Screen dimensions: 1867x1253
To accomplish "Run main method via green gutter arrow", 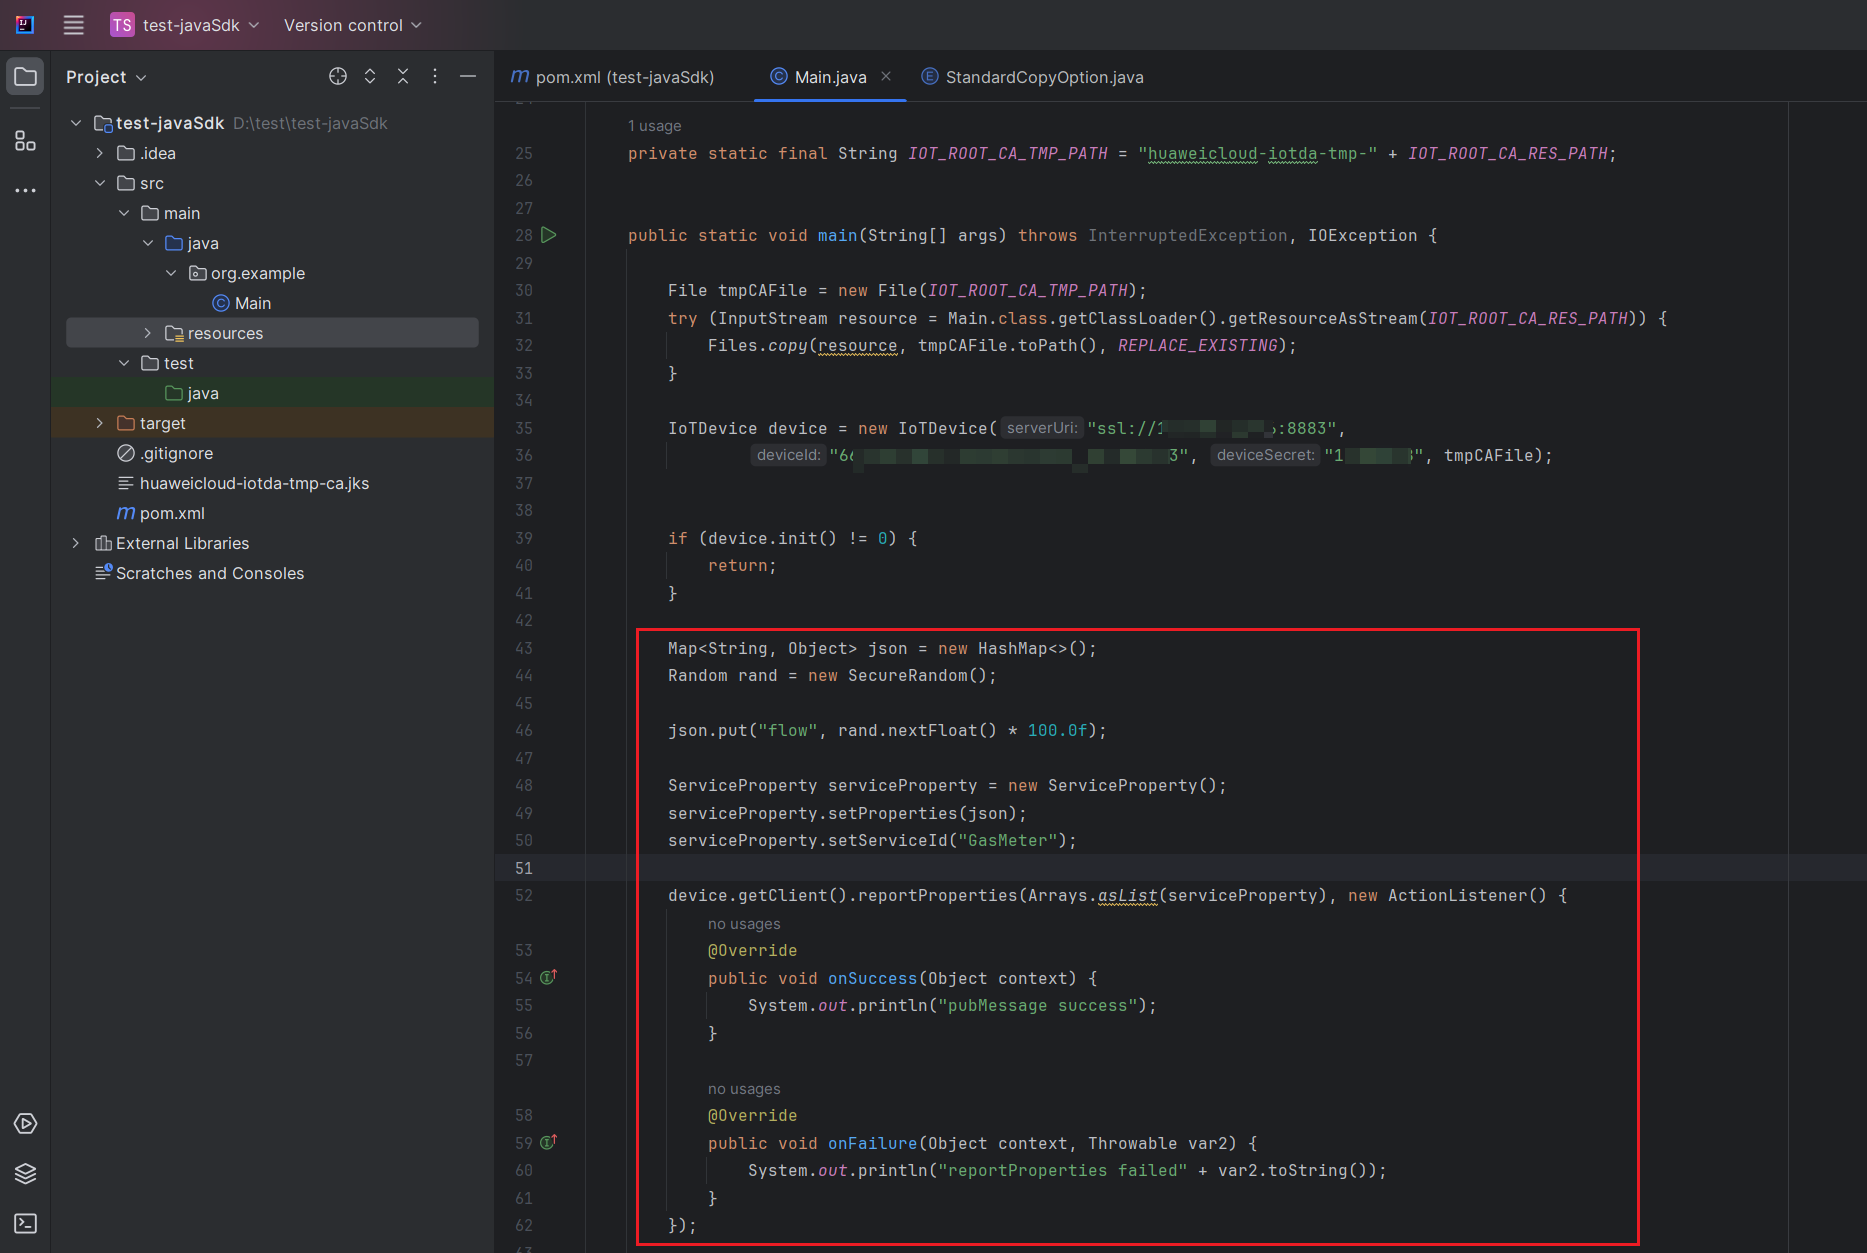I will [x=549, y=235].
